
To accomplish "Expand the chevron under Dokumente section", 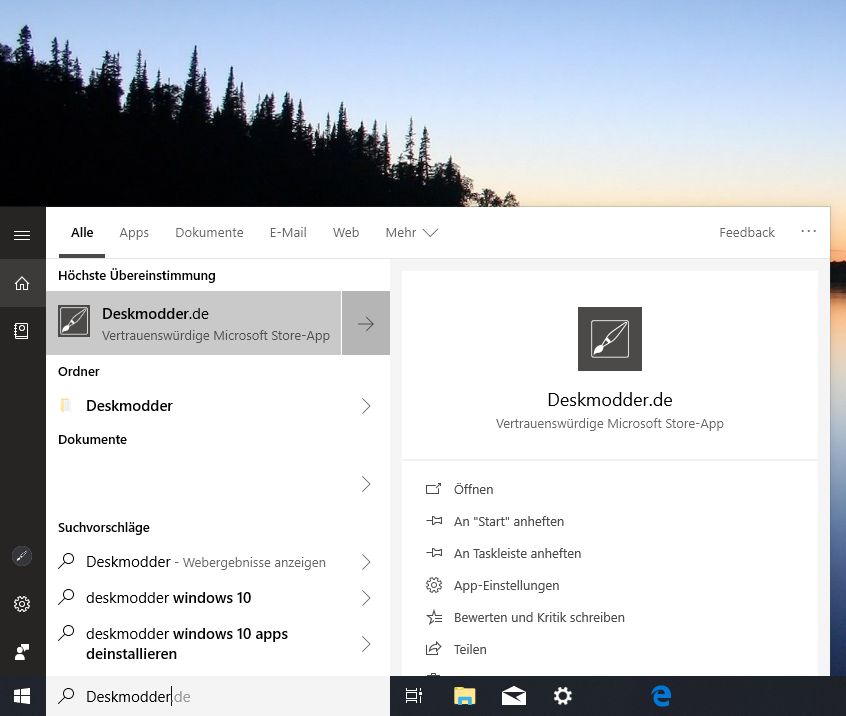I will pyautogui.click(x=366, y=484).
